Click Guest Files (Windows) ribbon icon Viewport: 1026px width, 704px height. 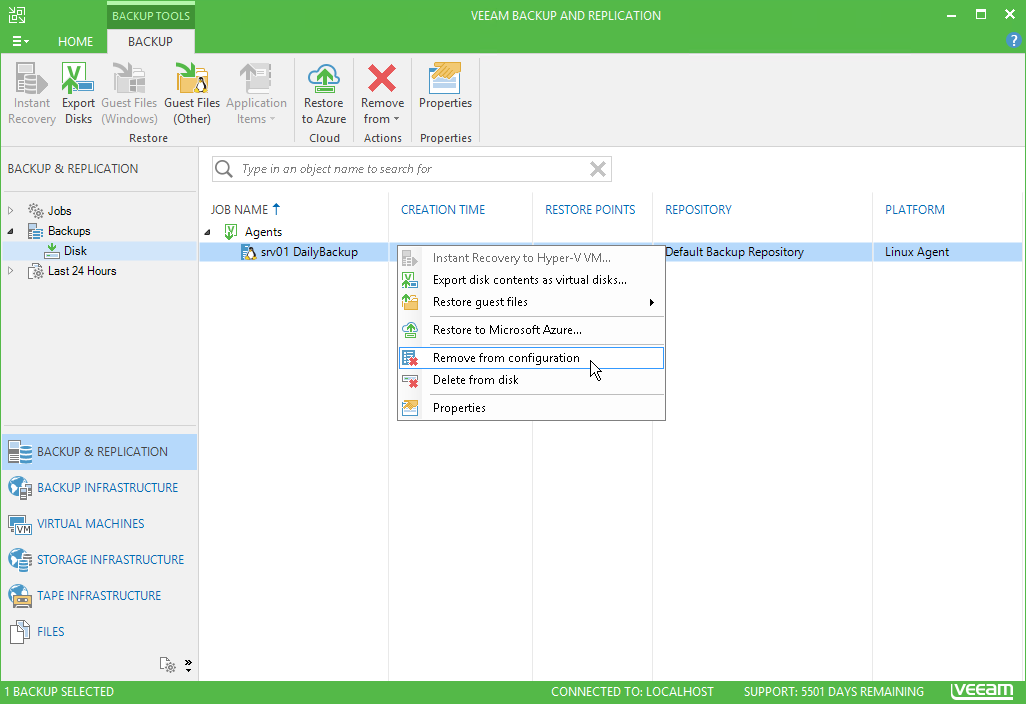129,93
